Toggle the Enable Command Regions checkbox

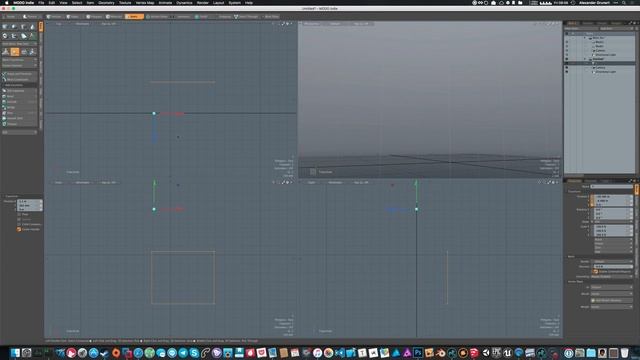tap(595, 271)
